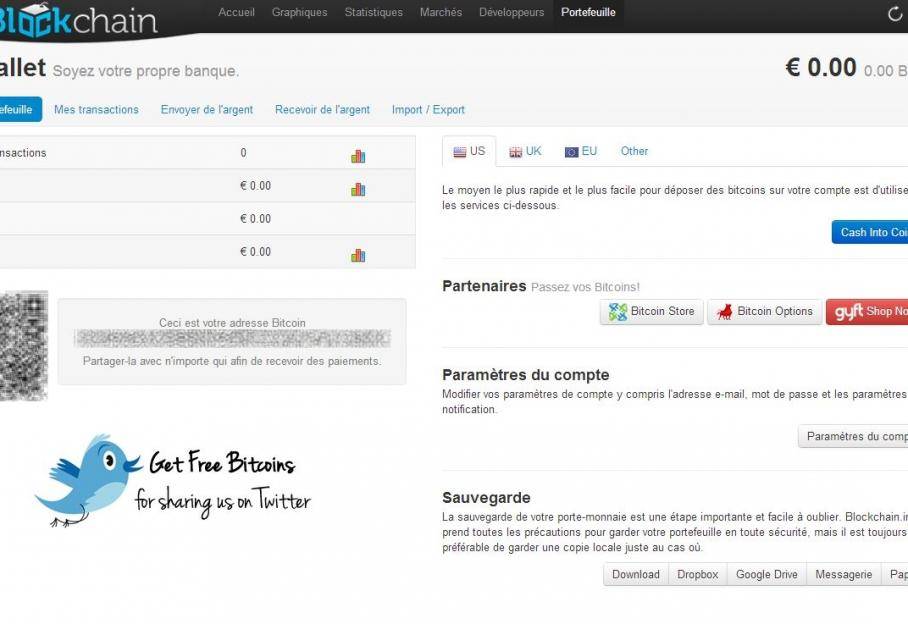The width and height of the screenshot is (908, 624).
Task: Click the transactions count value 0
Action: coord(243,153)
